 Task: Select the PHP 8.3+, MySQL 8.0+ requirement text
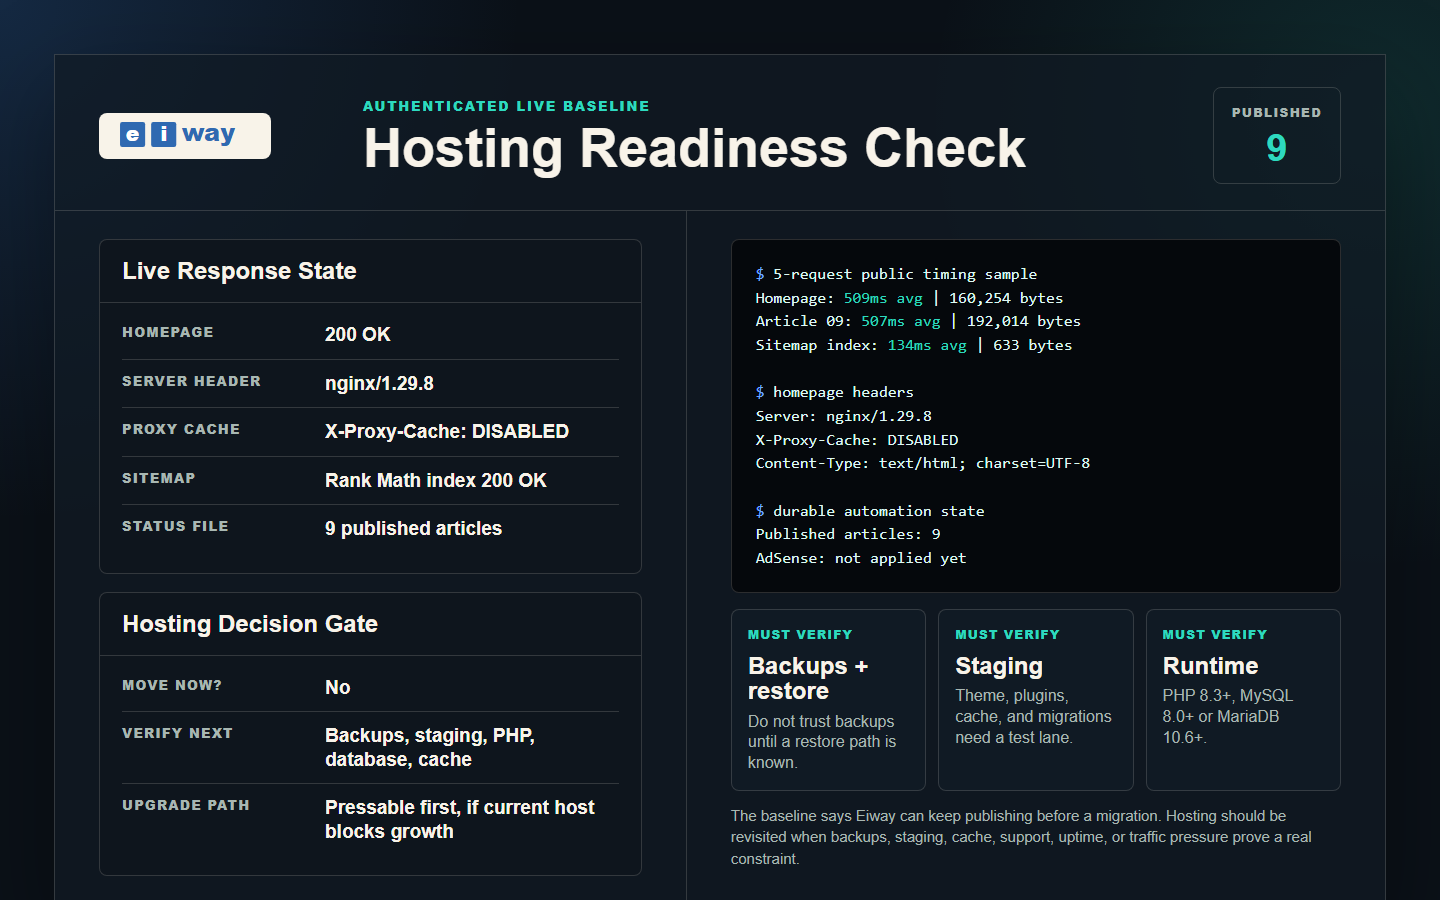pos(1227,716)
